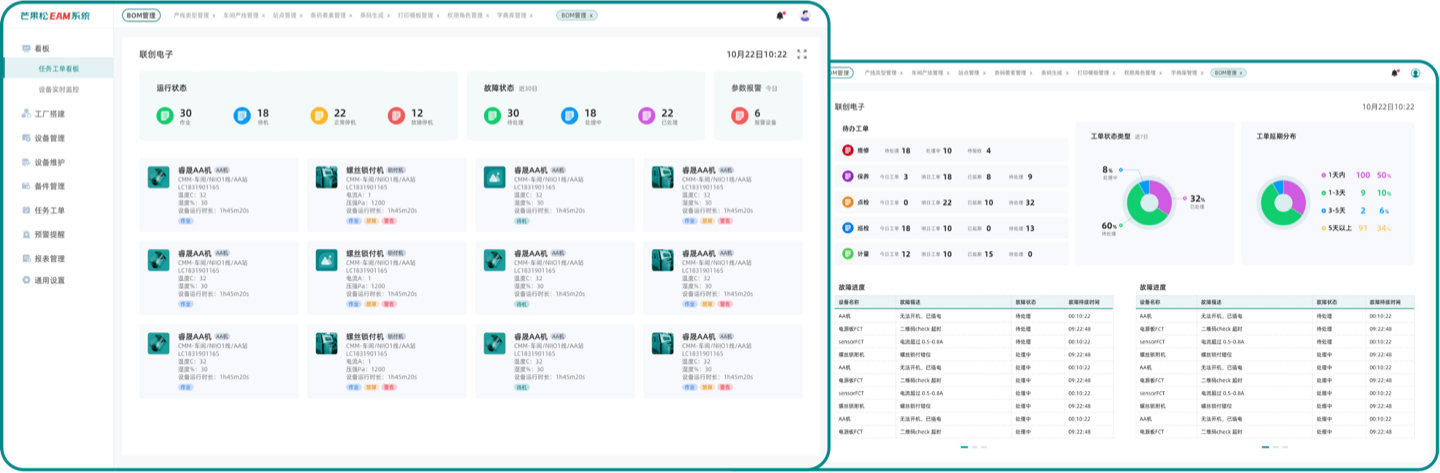The height and width of the screenshot is (473, 1440).
Task: Click the 备件管理 sidebar icon
Action: [26, 186]
